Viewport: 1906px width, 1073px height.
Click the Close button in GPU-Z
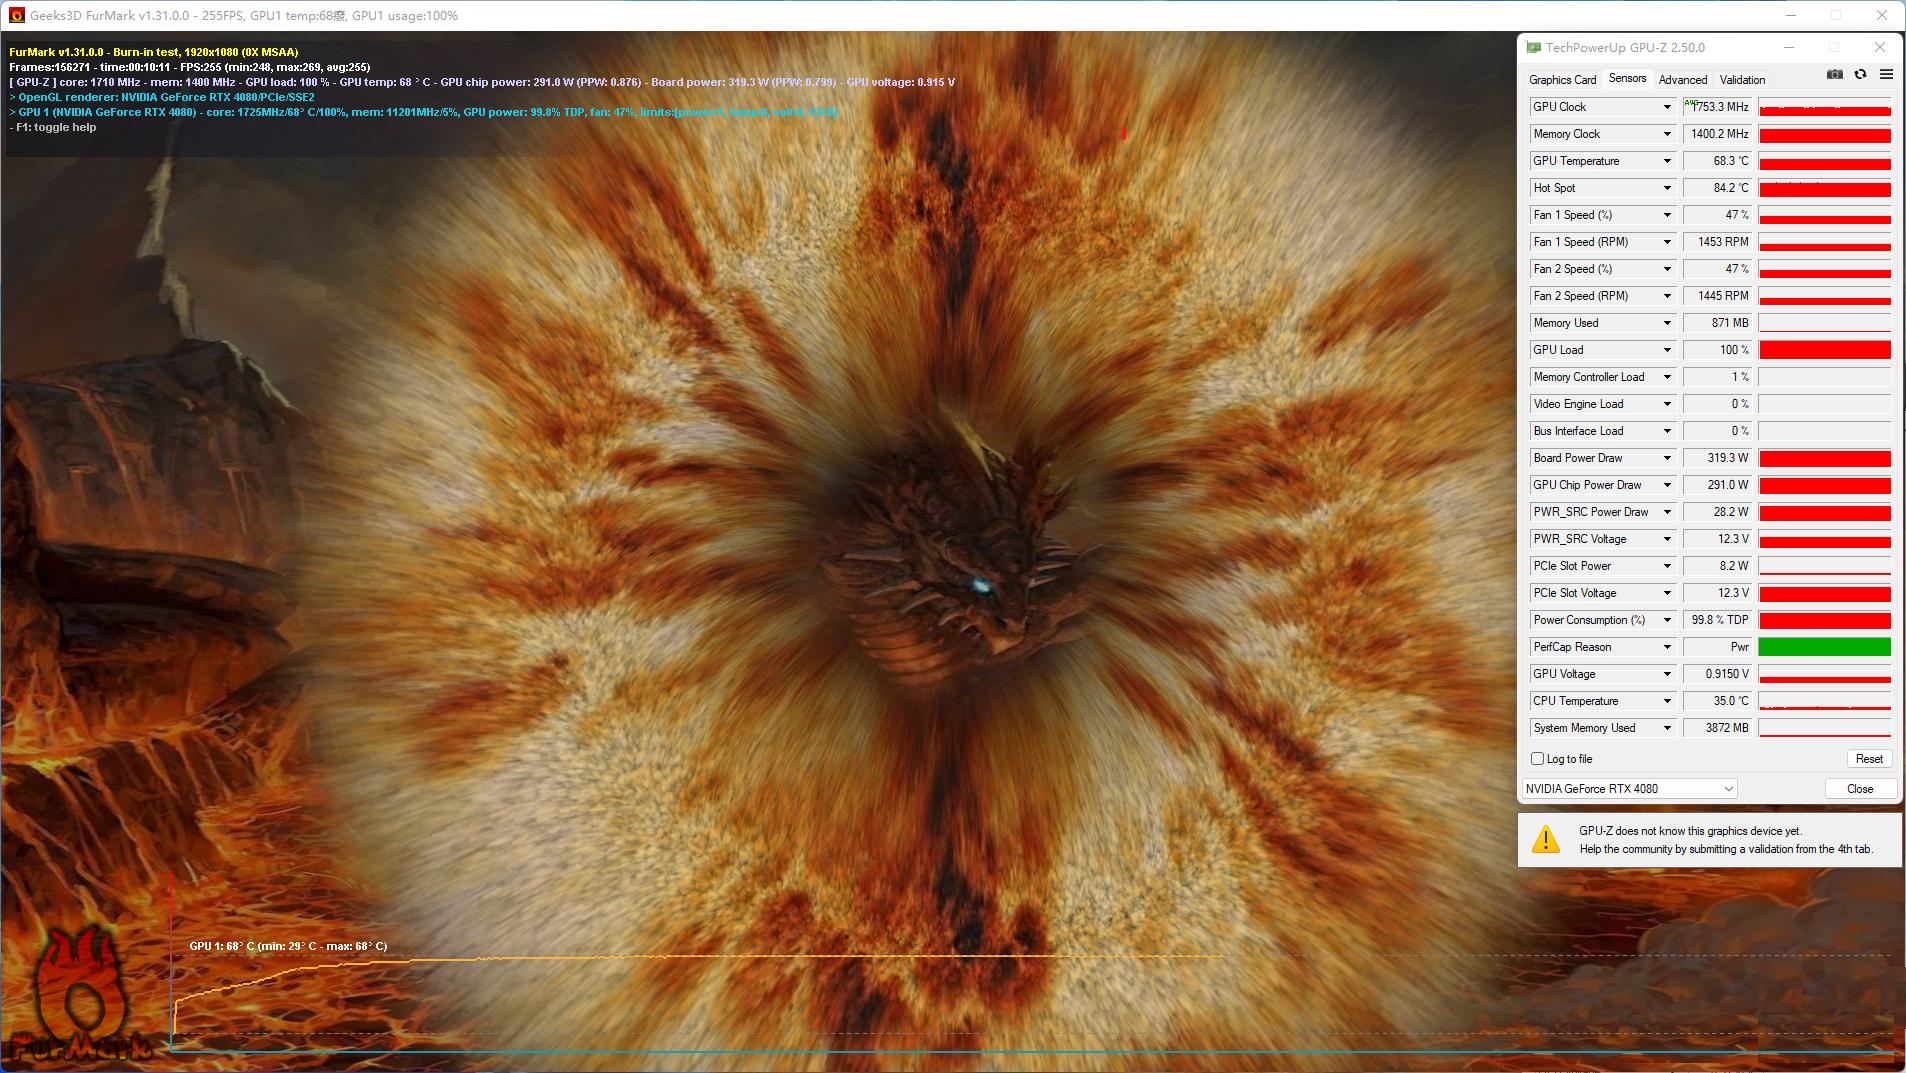(1860, 789)
